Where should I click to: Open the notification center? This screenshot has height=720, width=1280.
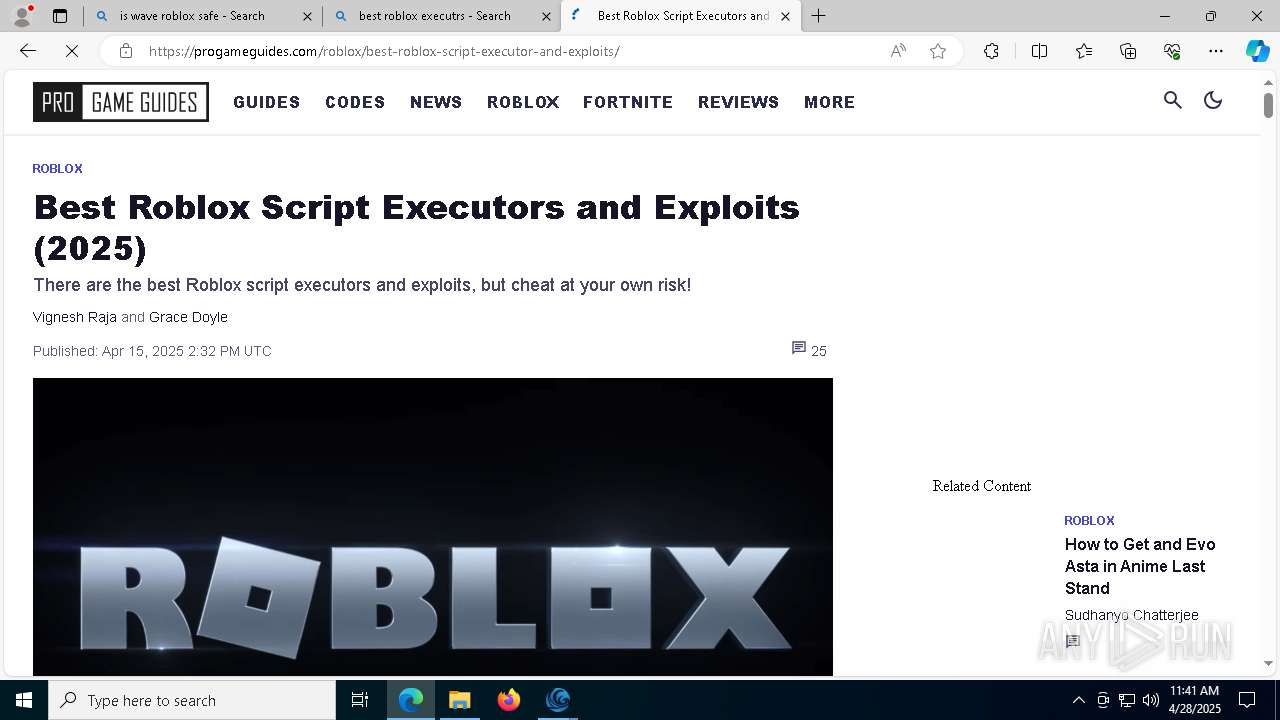tap(1247, 700)
